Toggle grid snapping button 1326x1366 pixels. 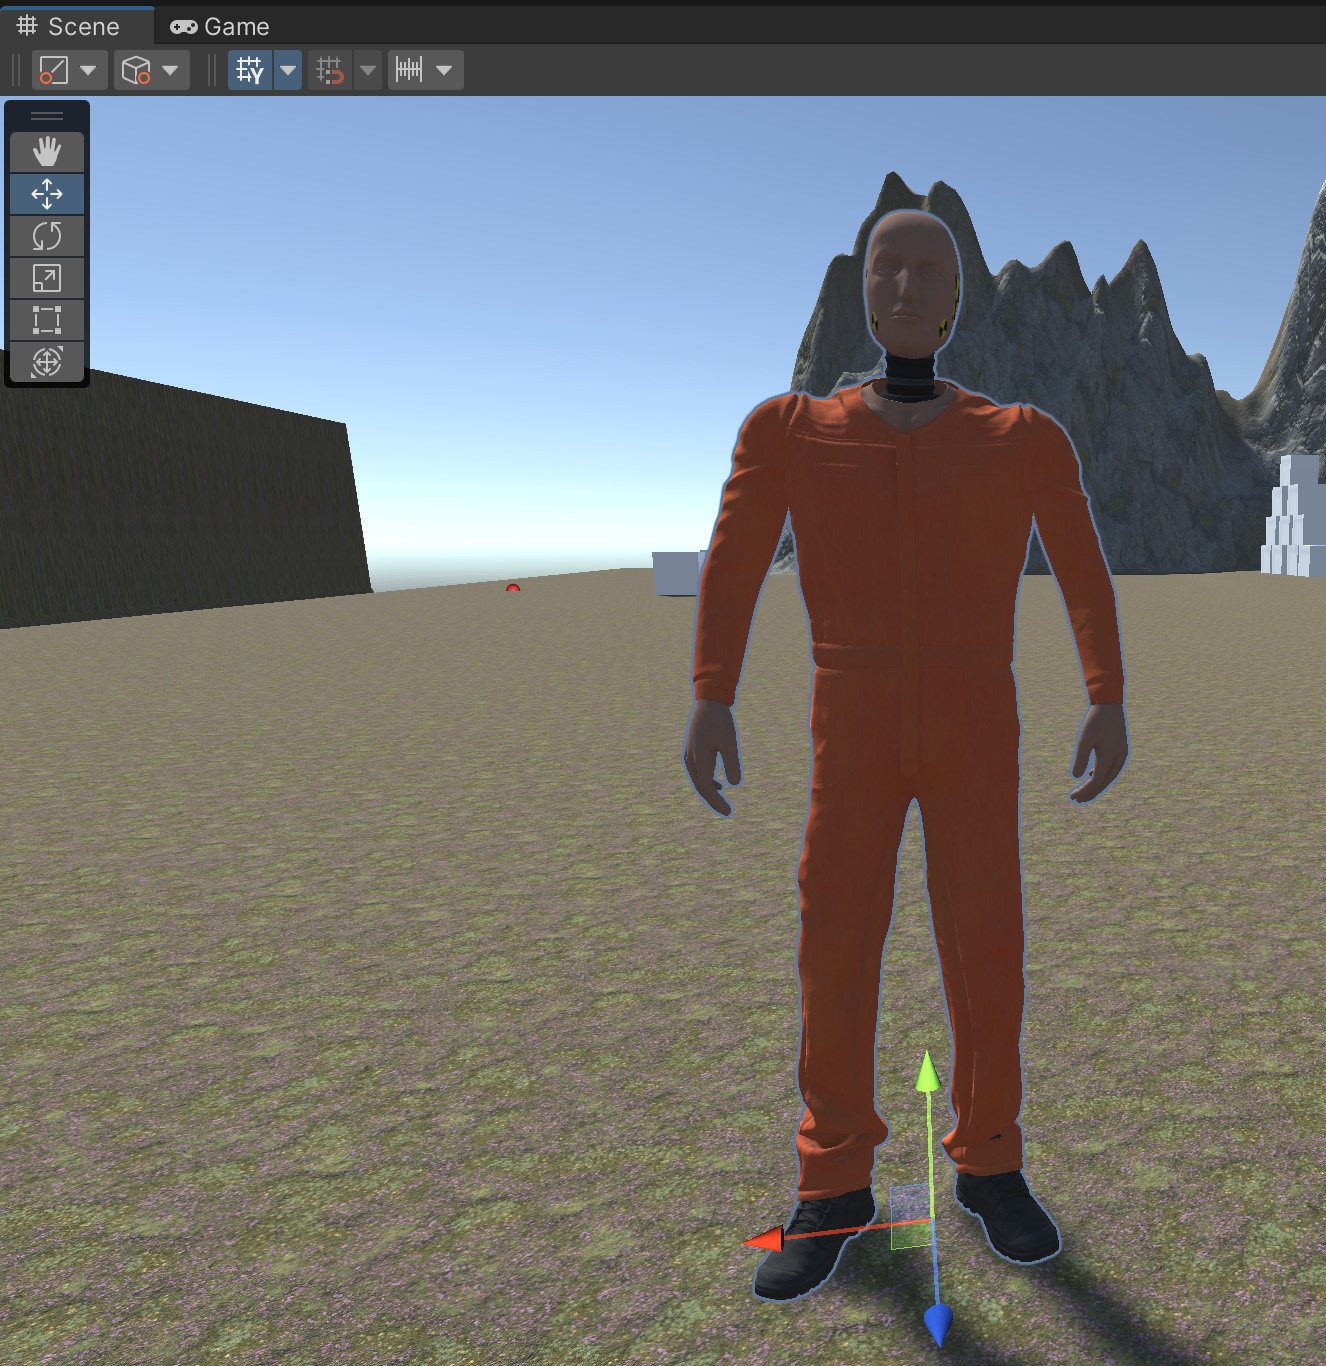[x=330, y=70]
